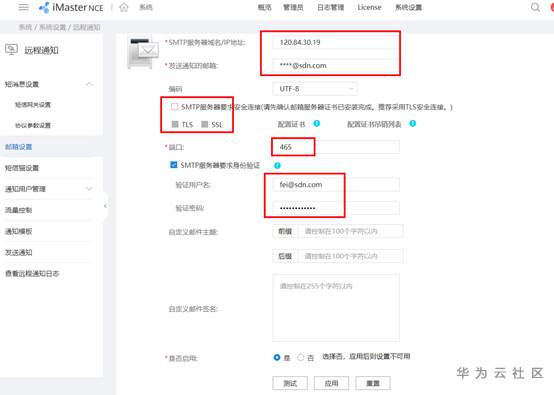The image size is (554, 395).
Task: Open the 概览 top menu
Action: 265,7
